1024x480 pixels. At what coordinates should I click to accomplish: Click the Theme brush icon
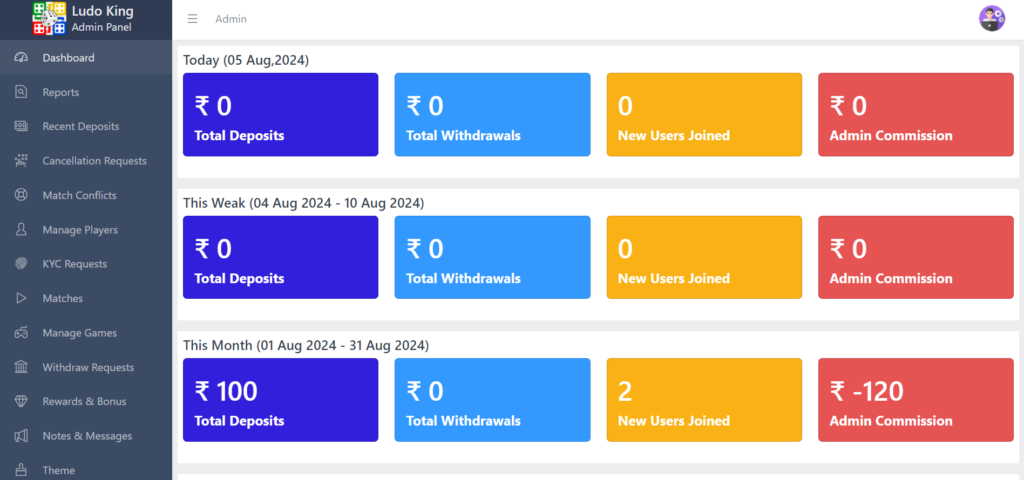pos(21,470)
